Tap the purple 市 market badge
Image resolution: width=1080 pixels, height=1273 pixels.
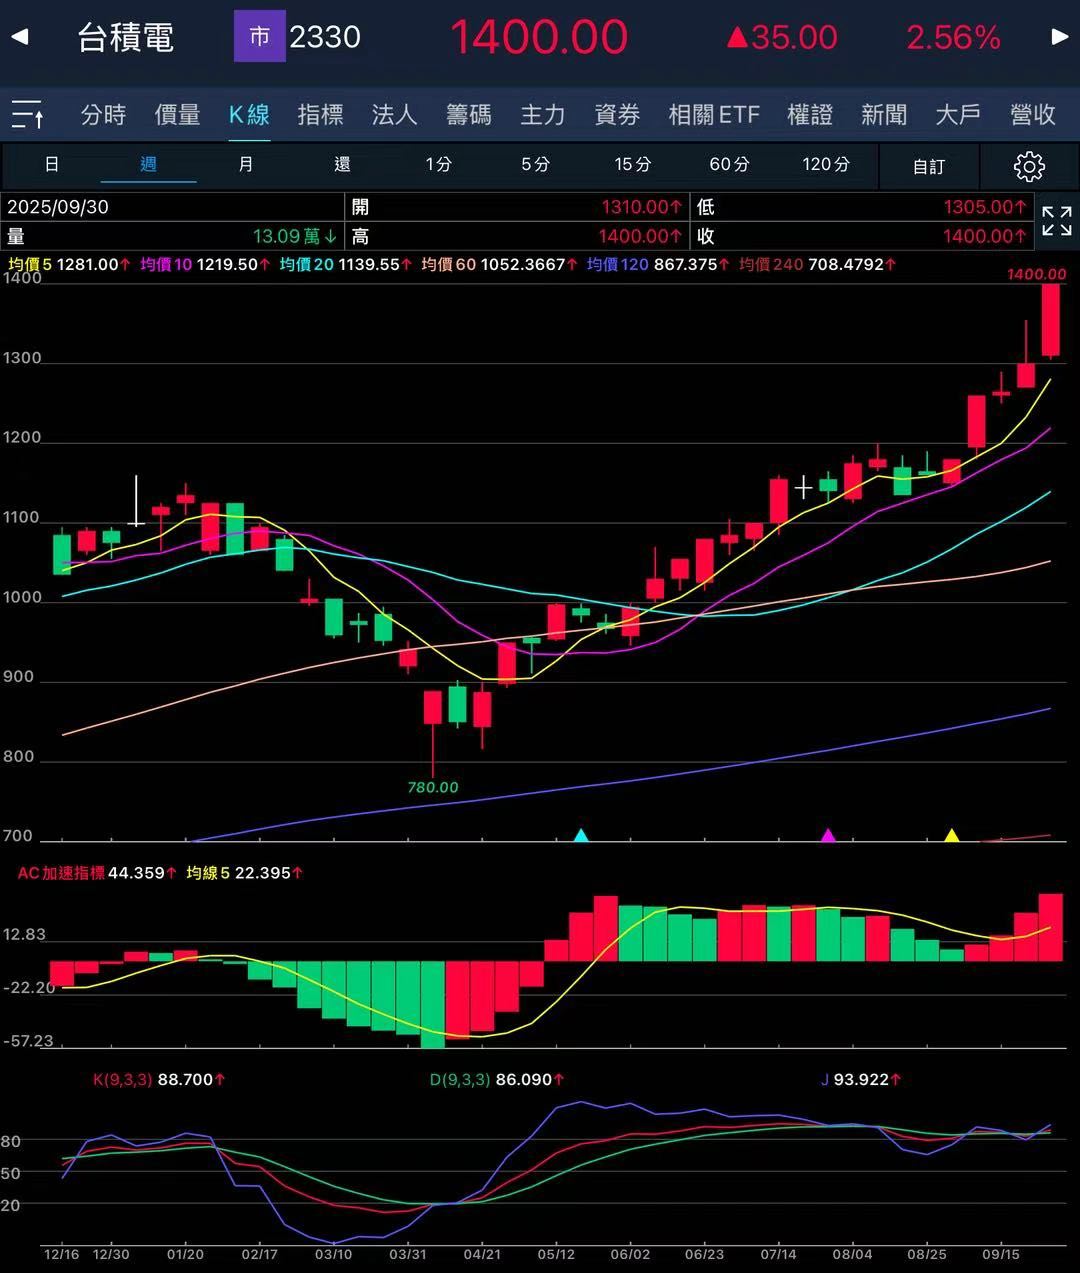click(x=260, y=38)
